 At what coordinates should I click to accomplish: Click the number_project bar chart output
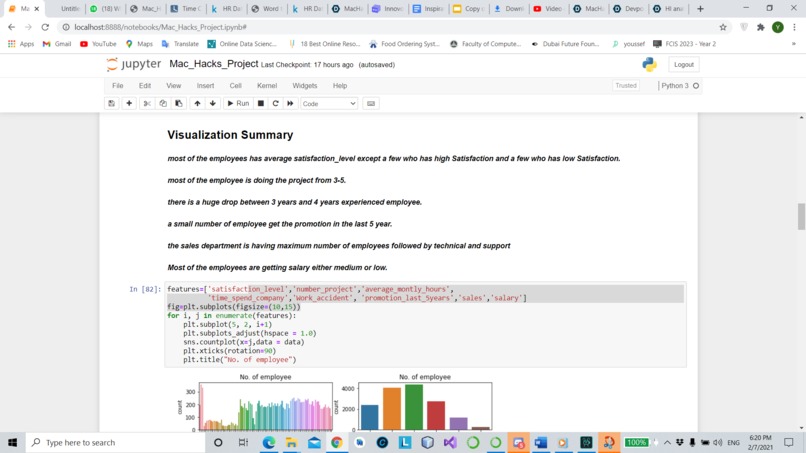[425, 406]
